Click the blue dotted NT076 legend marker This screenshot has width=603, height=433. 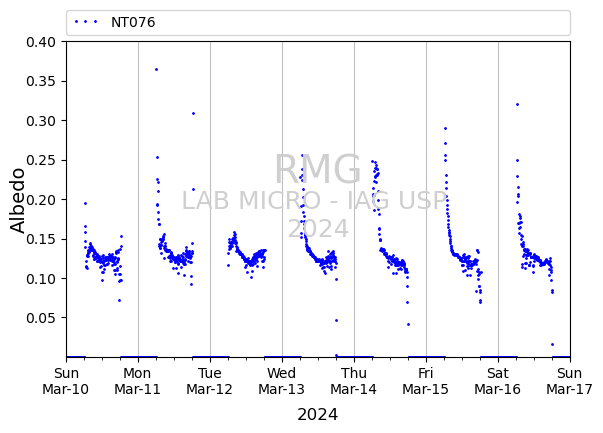click(86, 22)
